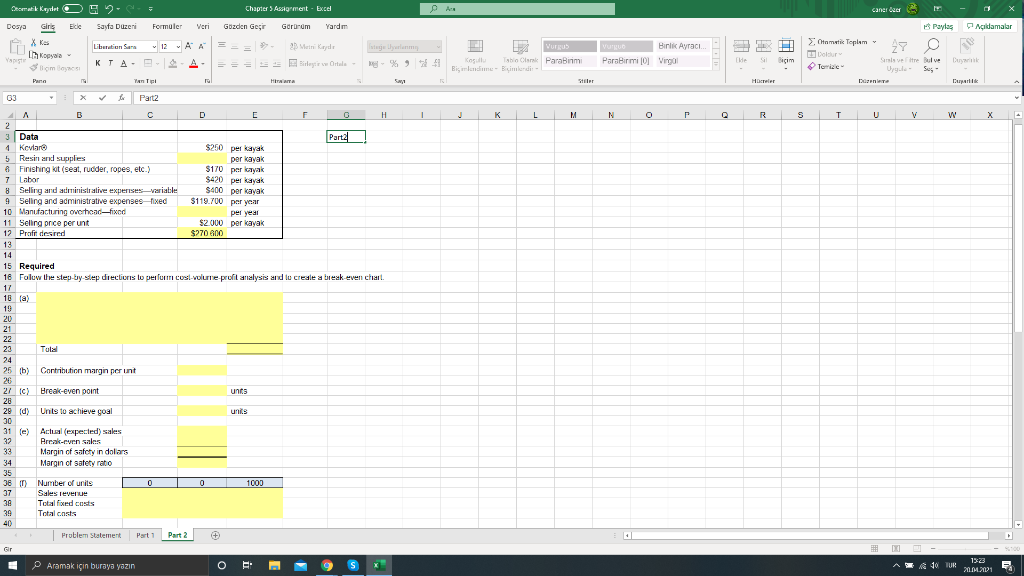Click the Açıklamalar comments button

[989, 26]
